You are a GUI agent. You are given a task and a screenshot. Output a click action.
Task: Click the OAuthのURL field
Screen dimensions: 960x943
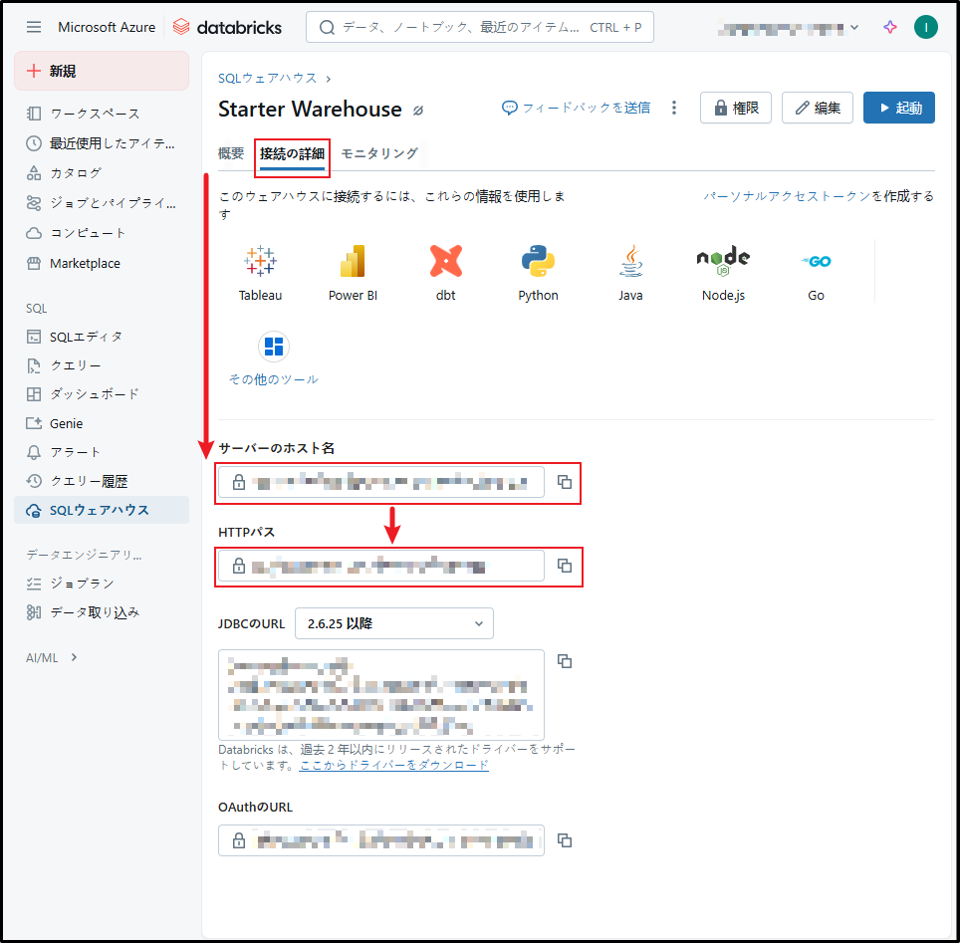(381, 840)
